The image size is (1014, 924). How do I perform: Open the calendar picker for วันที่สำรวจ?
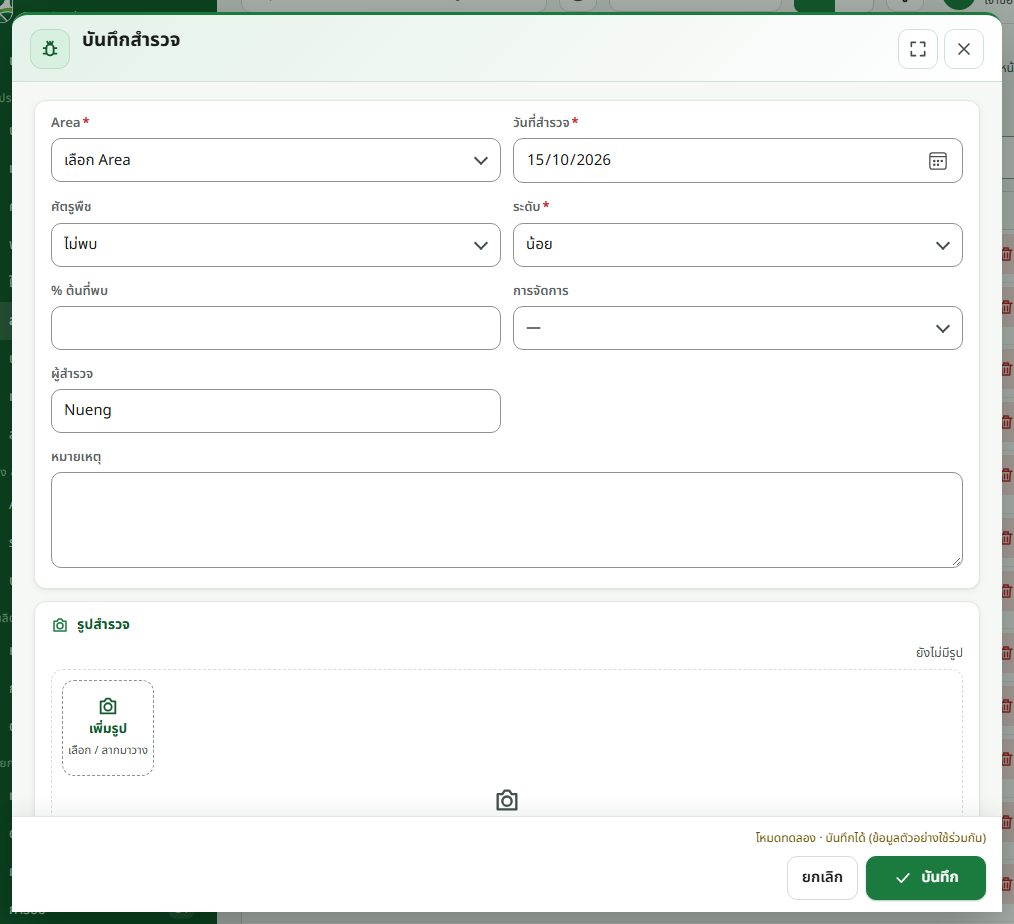(938, 160)
